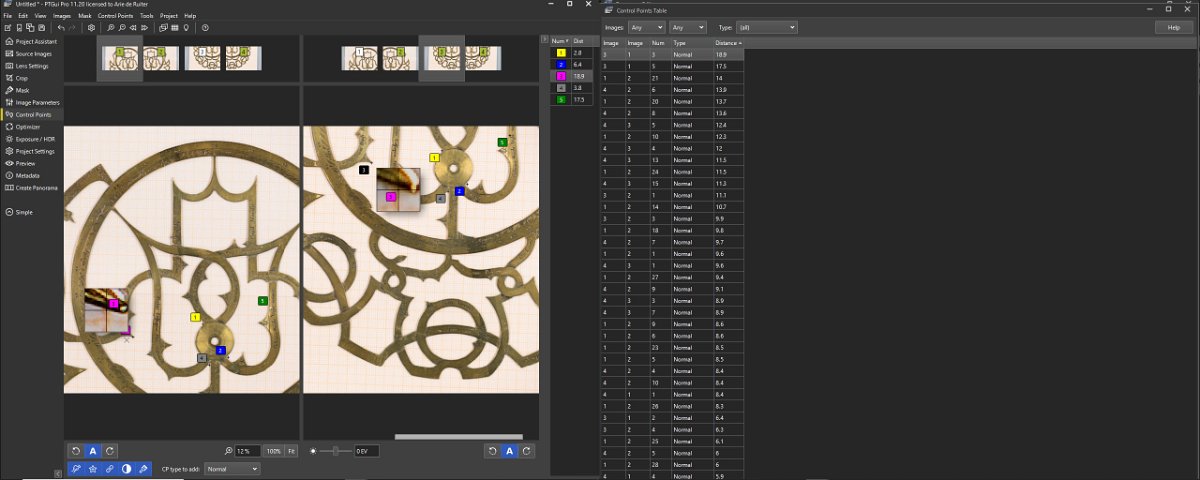Click the settings gear in top toolbar
The image size is (1200, 480).
[x=91, y=28]
